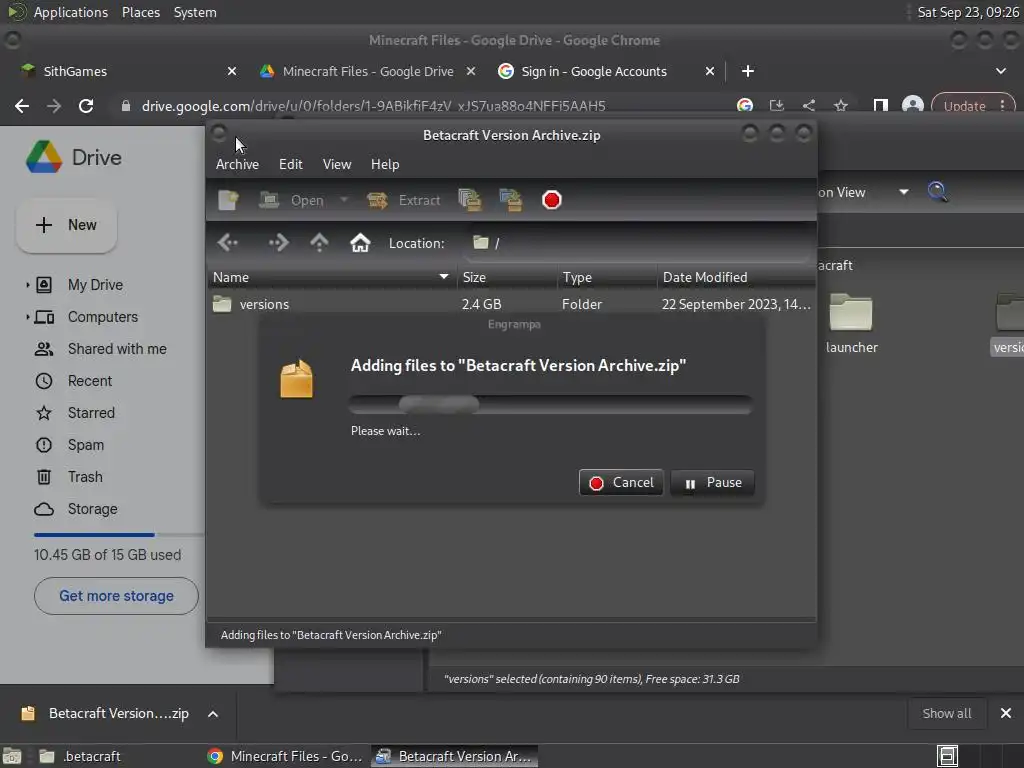Open the Chrome tab search chevron

[1000, 71]
